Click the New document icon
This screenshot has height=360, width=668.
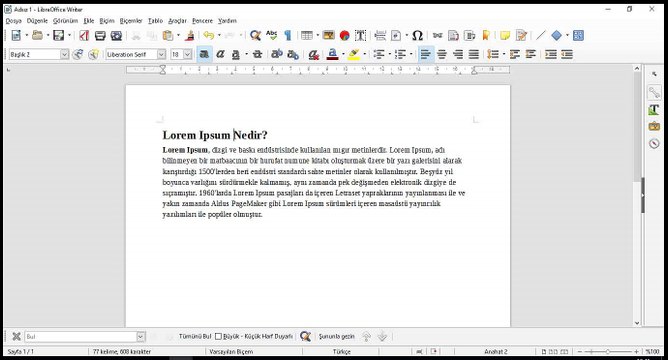[16, 35]
